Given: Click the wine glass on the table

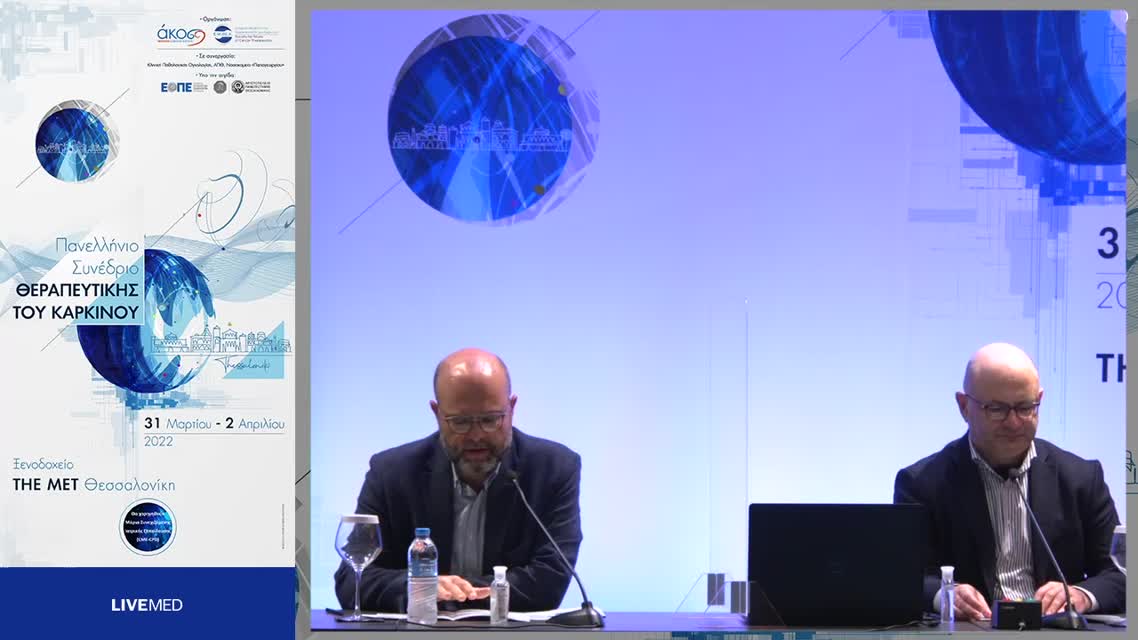Looking at the screenshot, I should point(358,567).
